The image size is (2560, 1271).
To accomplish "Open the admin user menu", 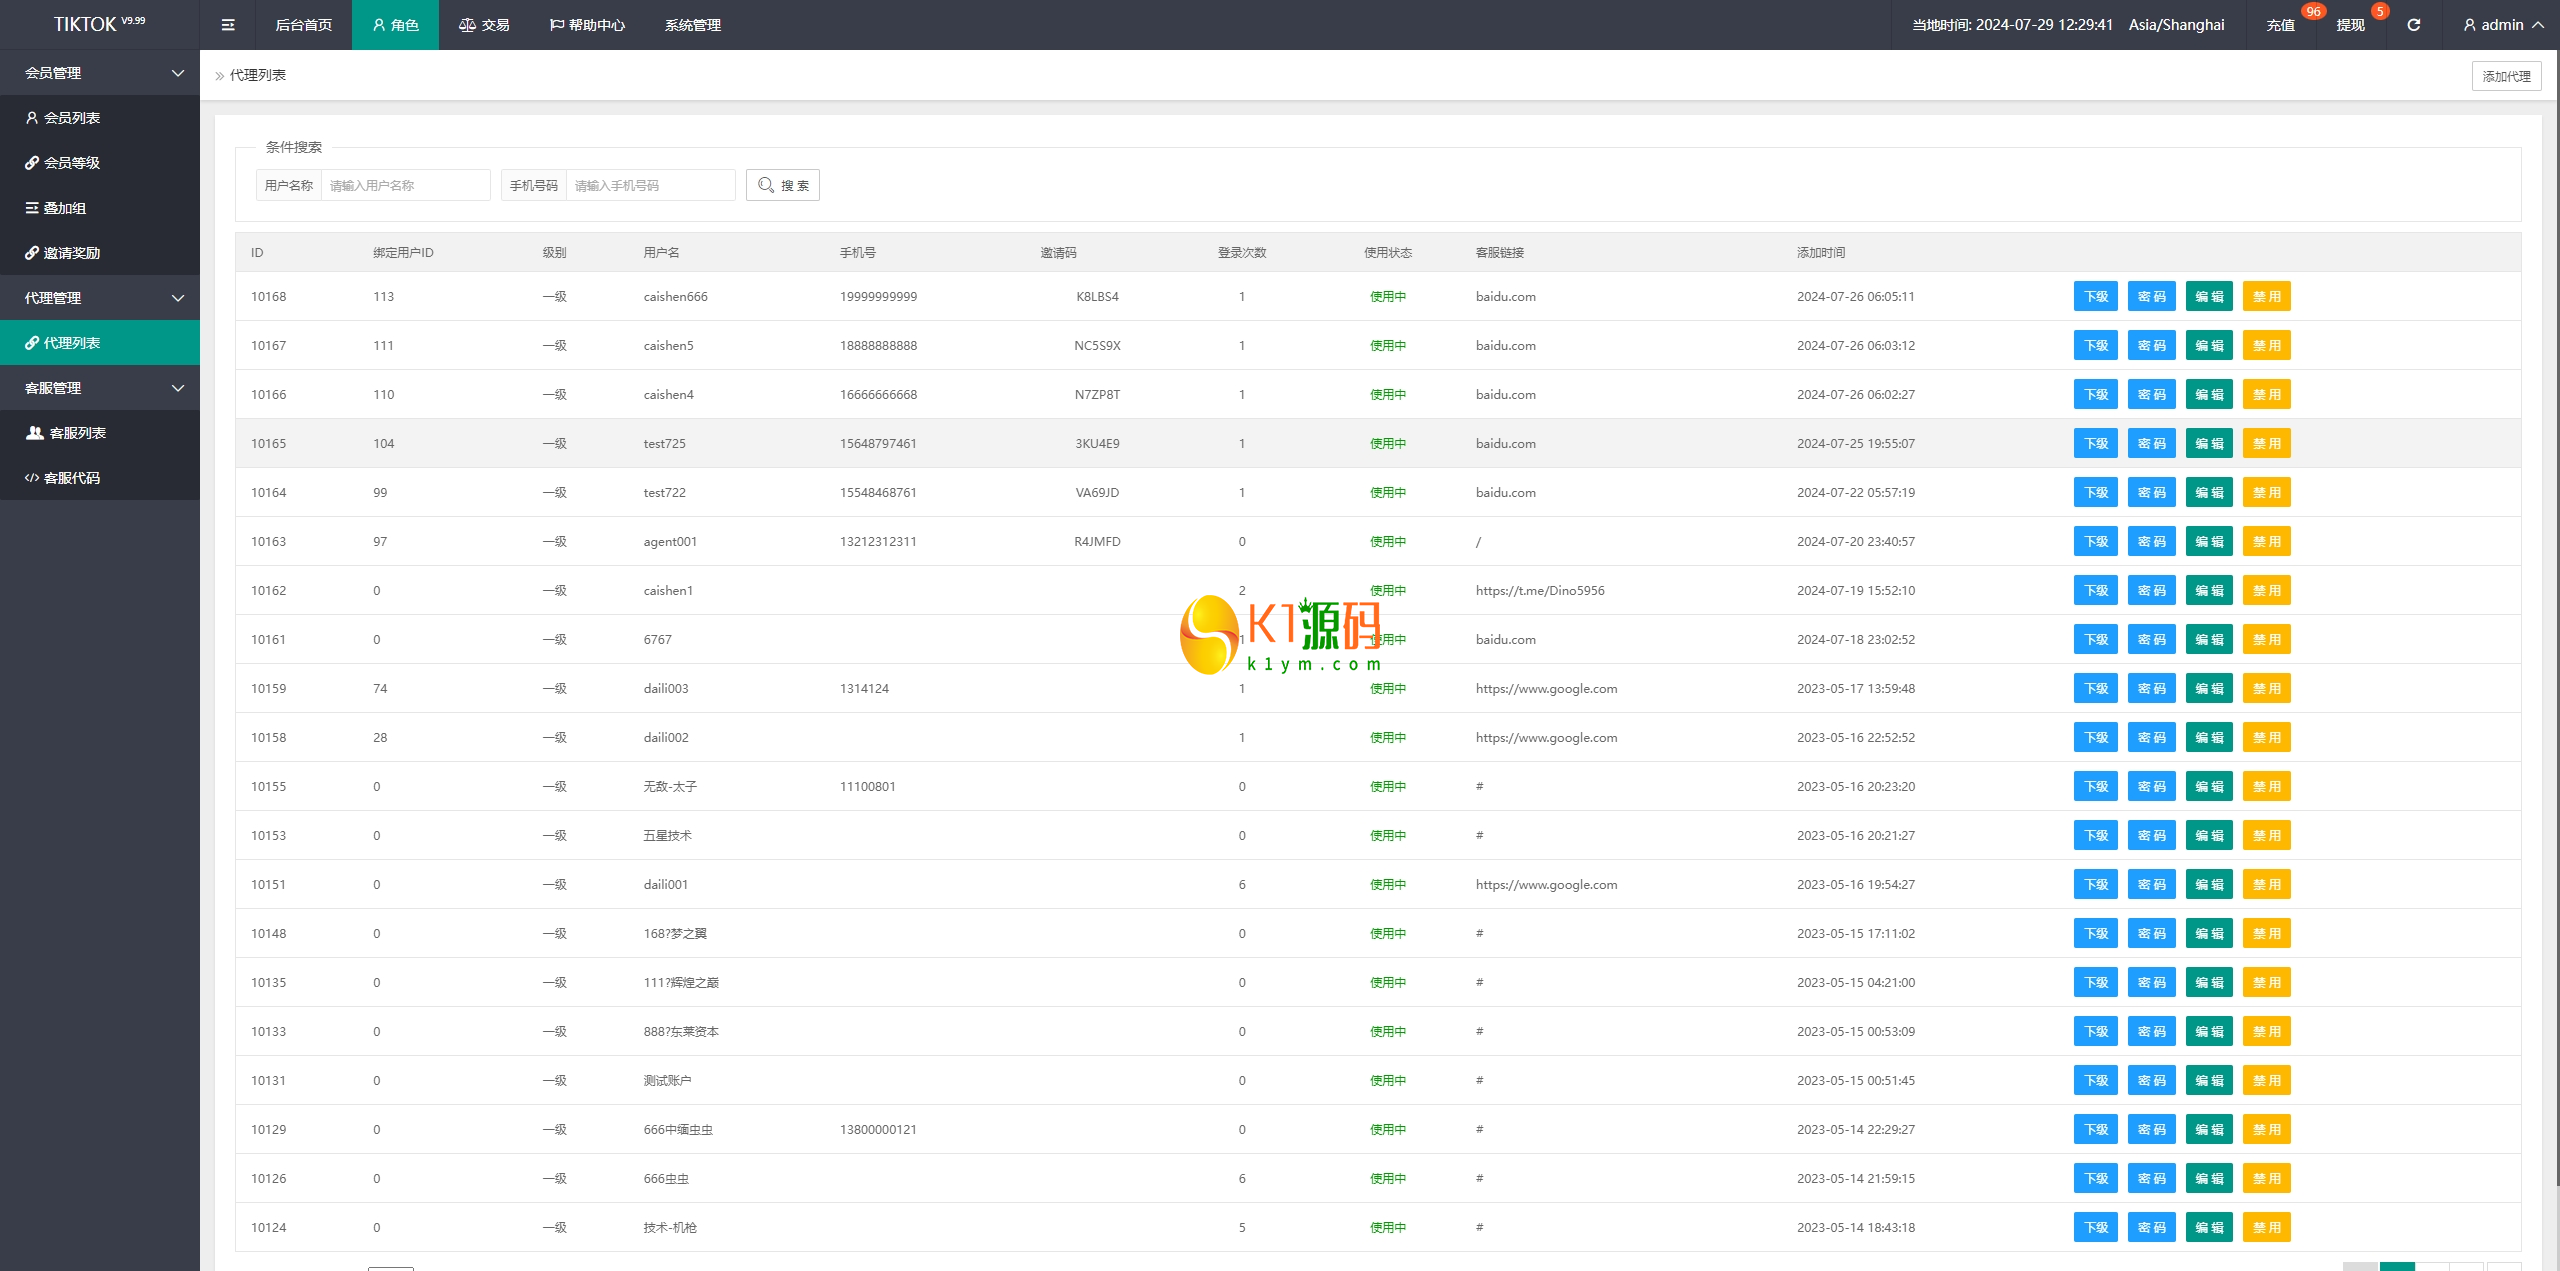I will (x=2503, y=25).
